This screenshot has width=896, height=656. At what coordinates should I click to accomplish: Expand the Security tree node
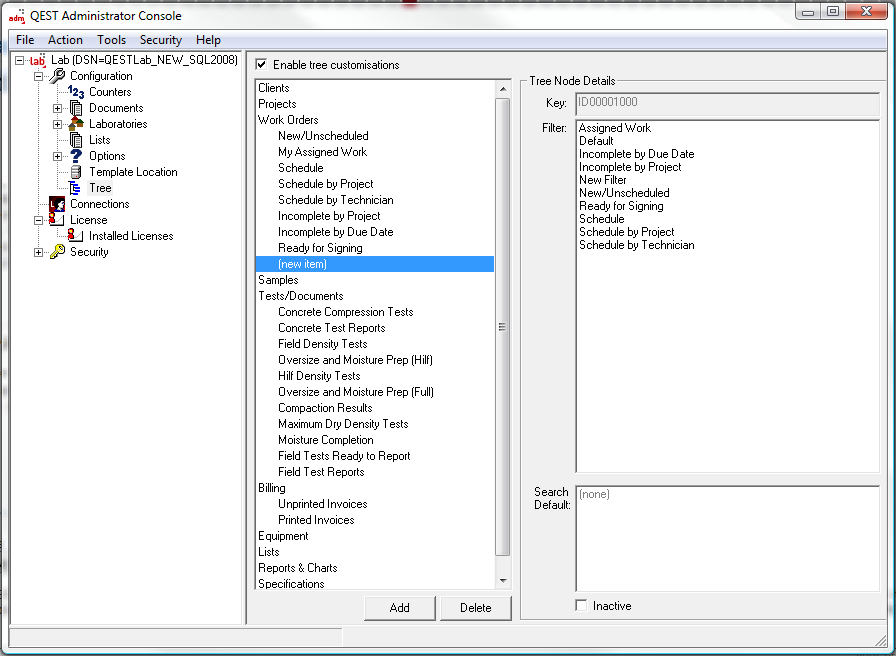[39, 252]
